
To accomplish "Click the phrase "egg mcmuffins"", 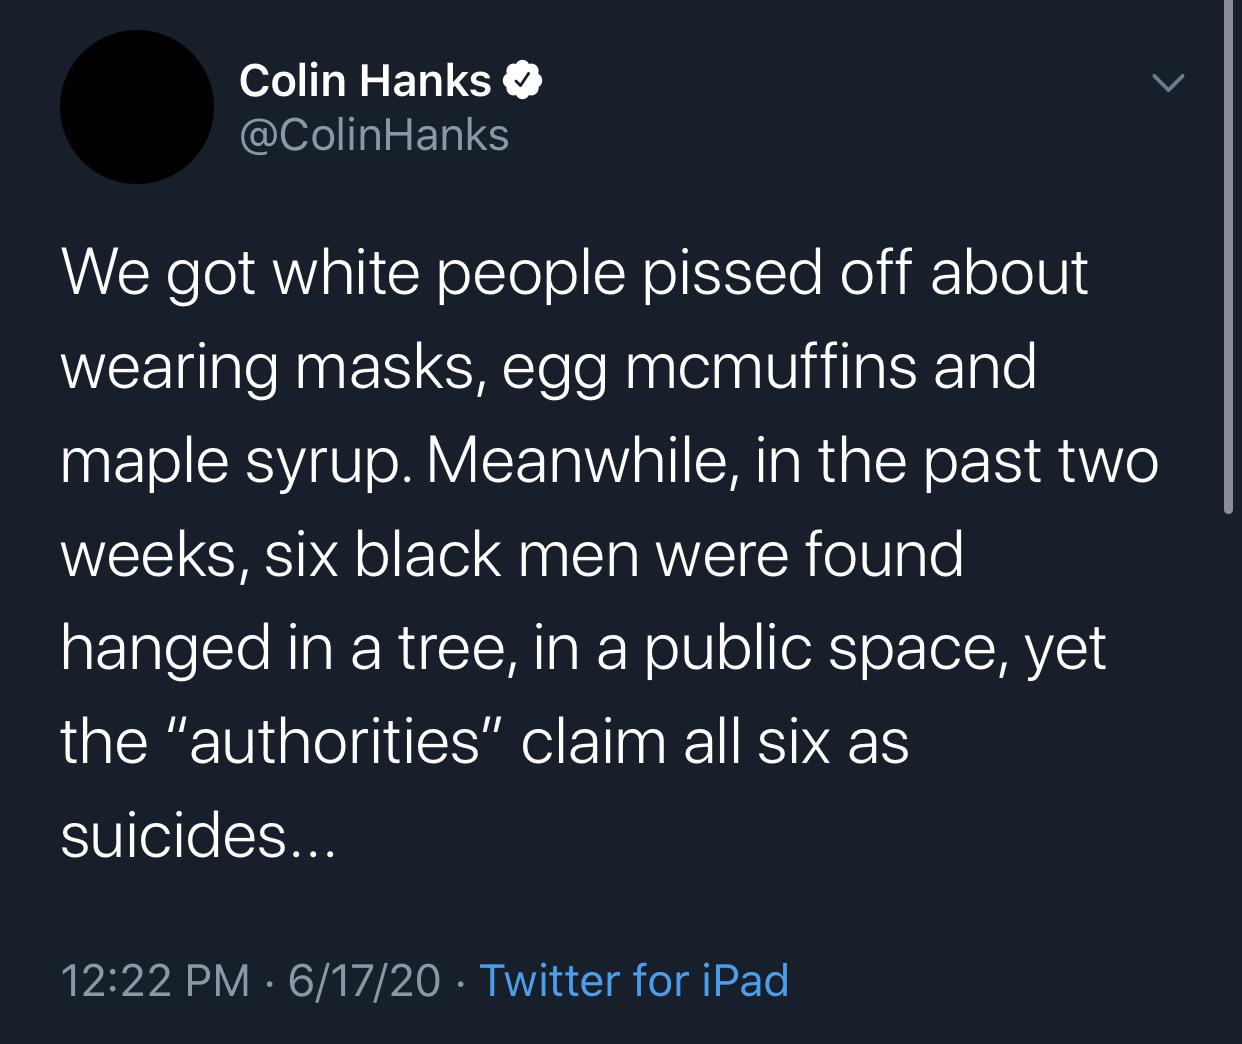I will [x=709, y=366].
